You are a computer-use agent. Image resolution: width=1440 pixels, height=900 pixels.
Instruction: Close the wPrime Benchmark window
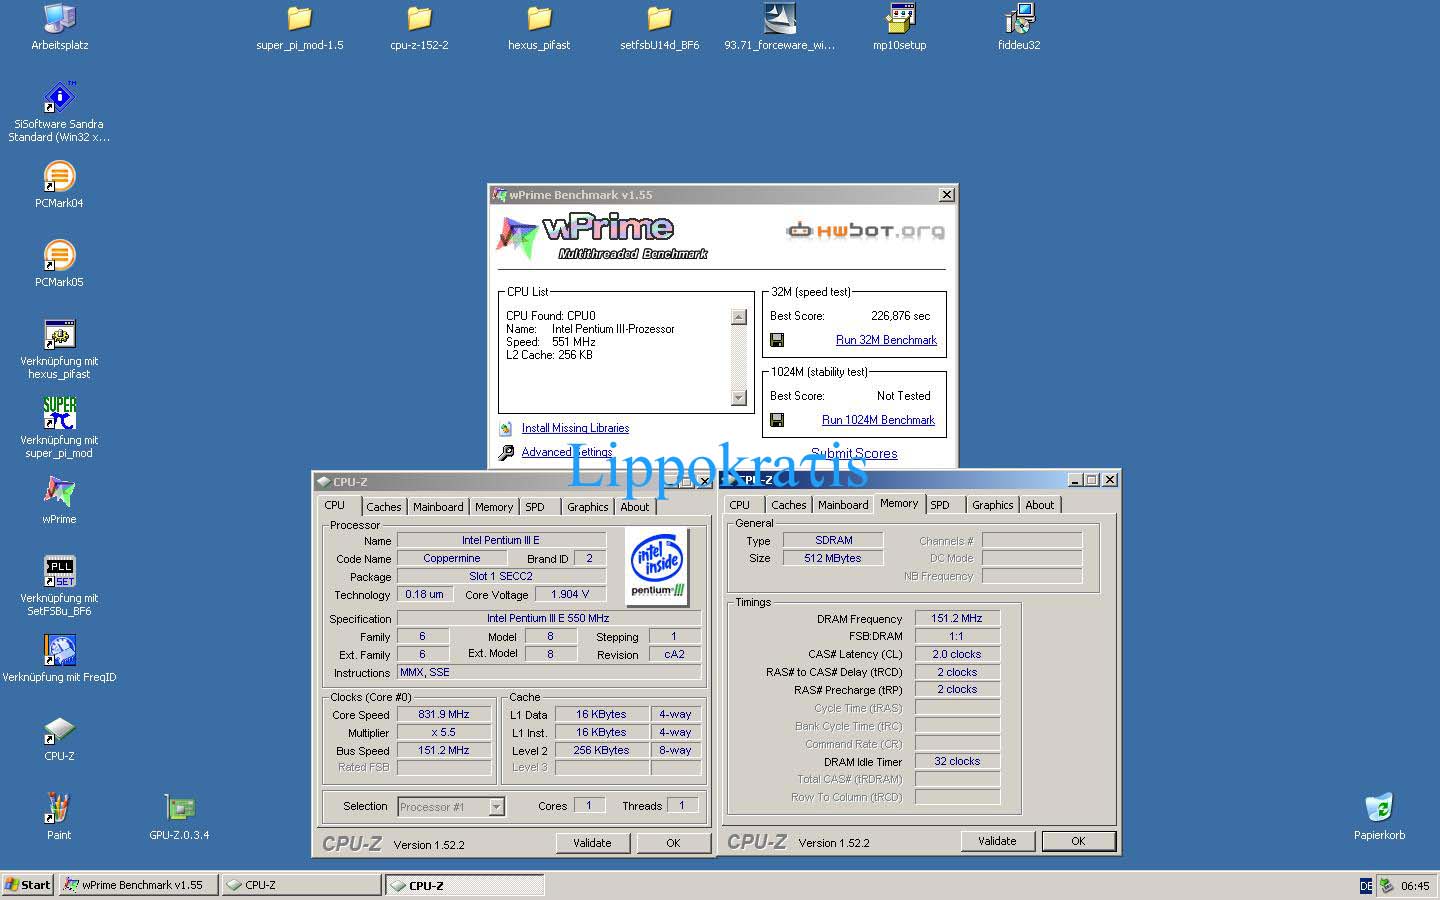tap(946, 194)
